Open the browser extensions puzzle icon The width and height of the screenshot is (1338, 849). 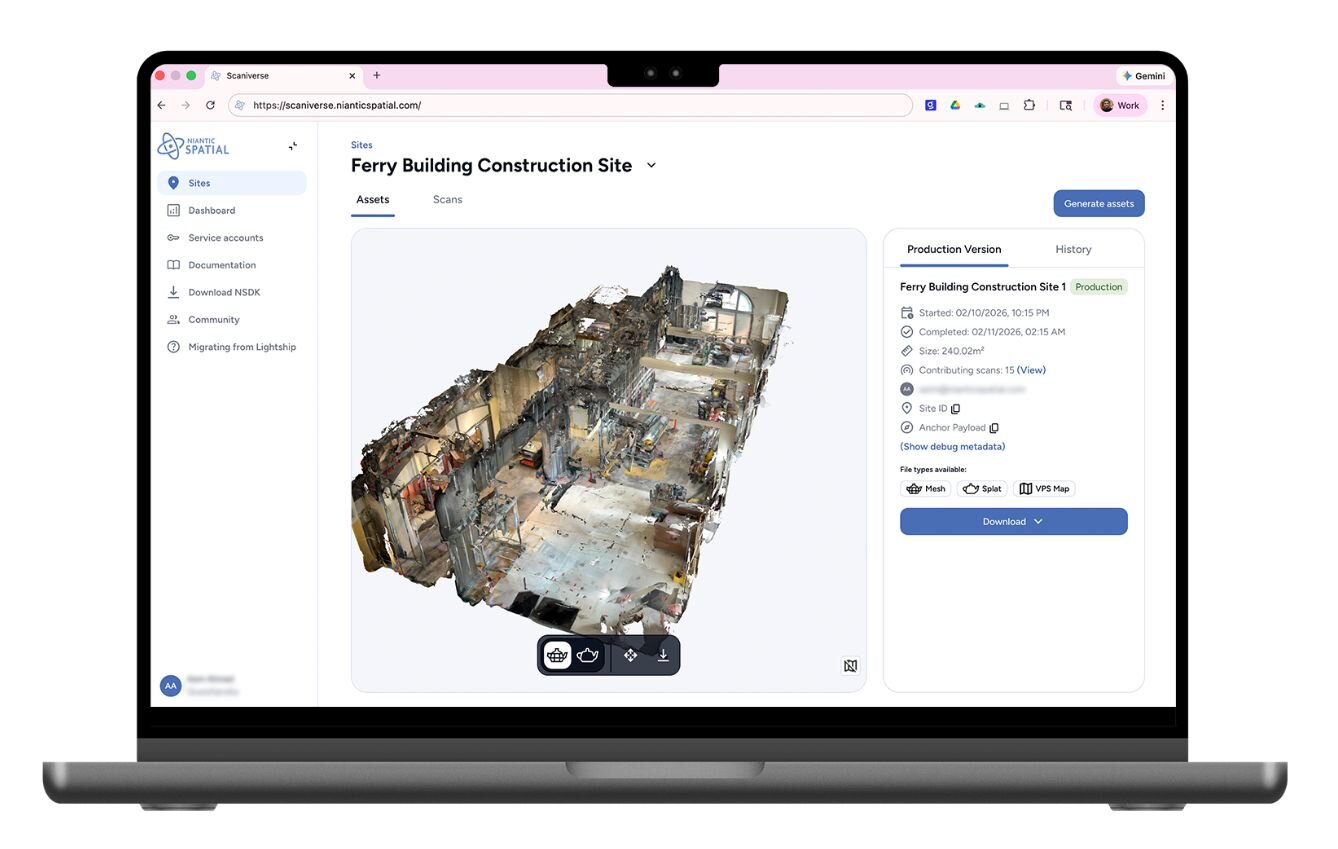click(1029, 105)
